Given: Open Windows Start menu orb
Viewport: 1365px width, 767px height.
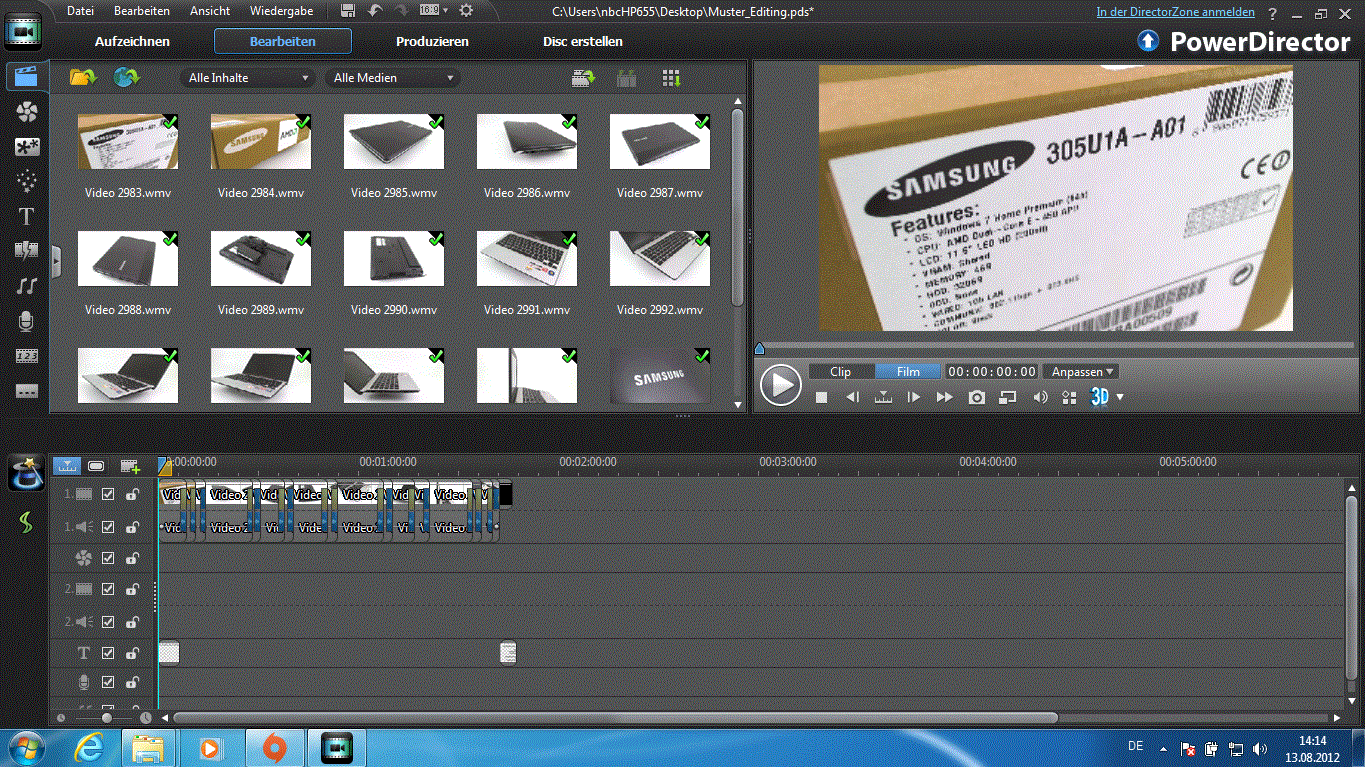Looking at the screenshot, I should [x=26, y=747].
